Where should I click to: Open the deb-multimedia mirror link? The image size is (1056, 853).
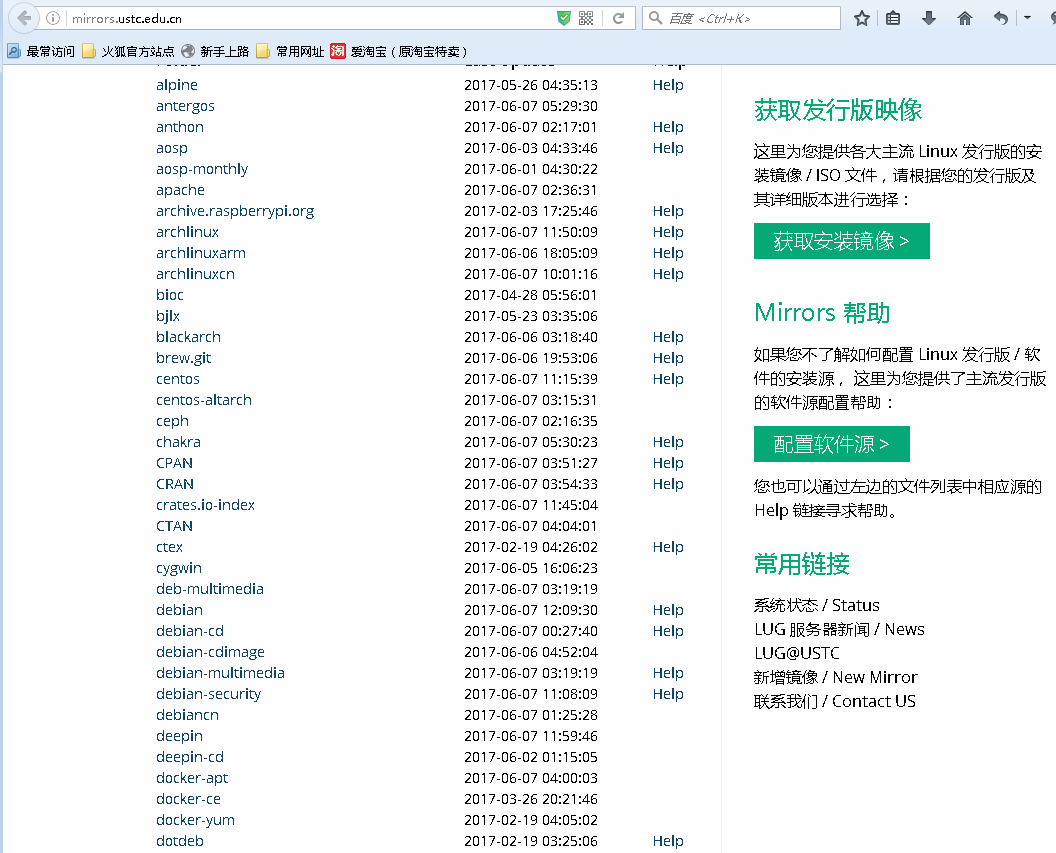(209, 589)
